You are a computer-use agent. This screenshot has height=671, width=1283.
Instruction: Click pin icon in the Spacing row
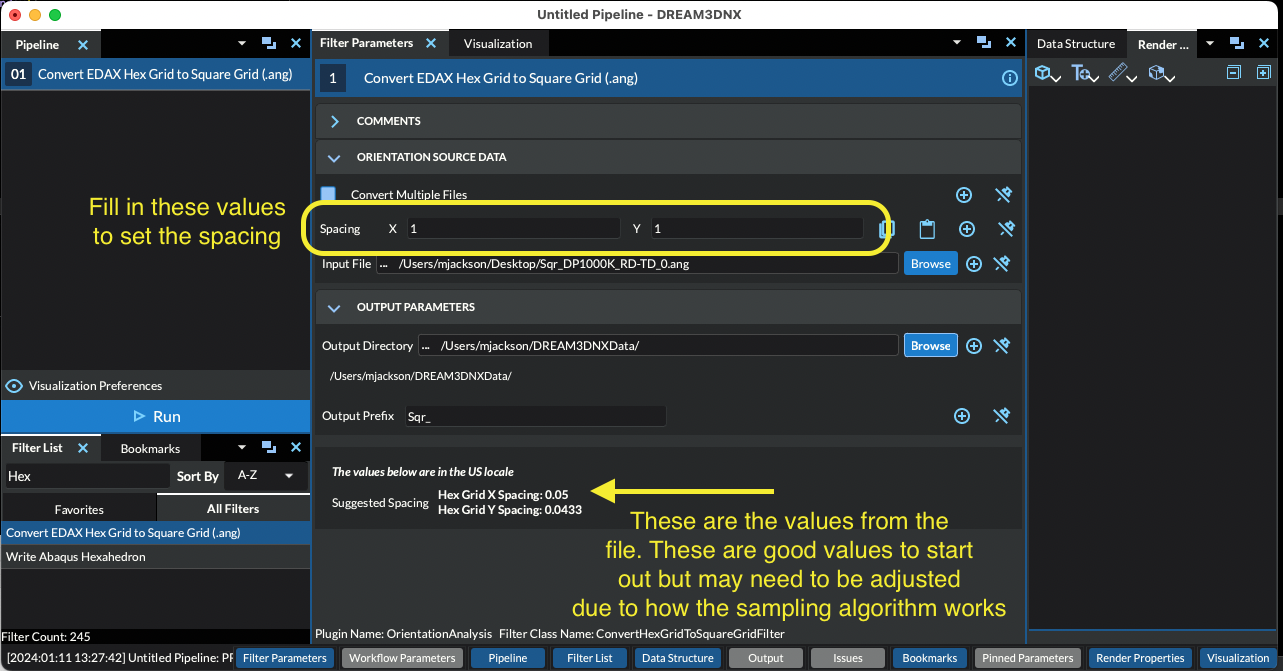coord(1007,229)
